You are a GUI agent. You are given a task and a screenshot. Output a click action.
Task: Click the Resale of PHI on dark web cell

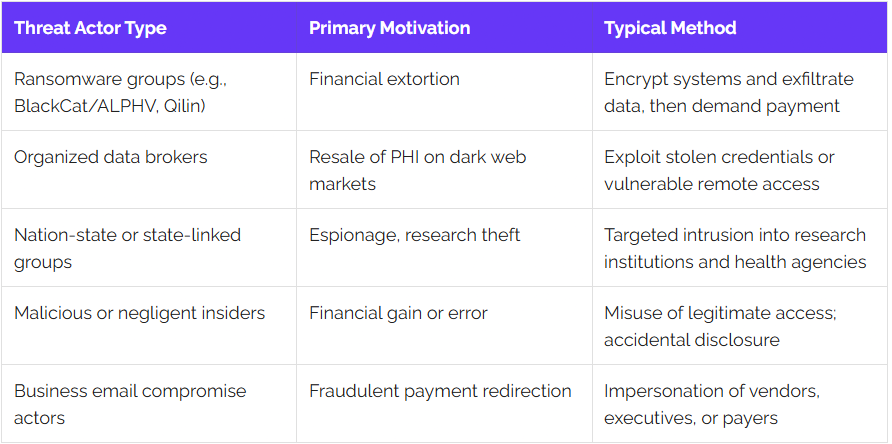click(x=444, y=170)
